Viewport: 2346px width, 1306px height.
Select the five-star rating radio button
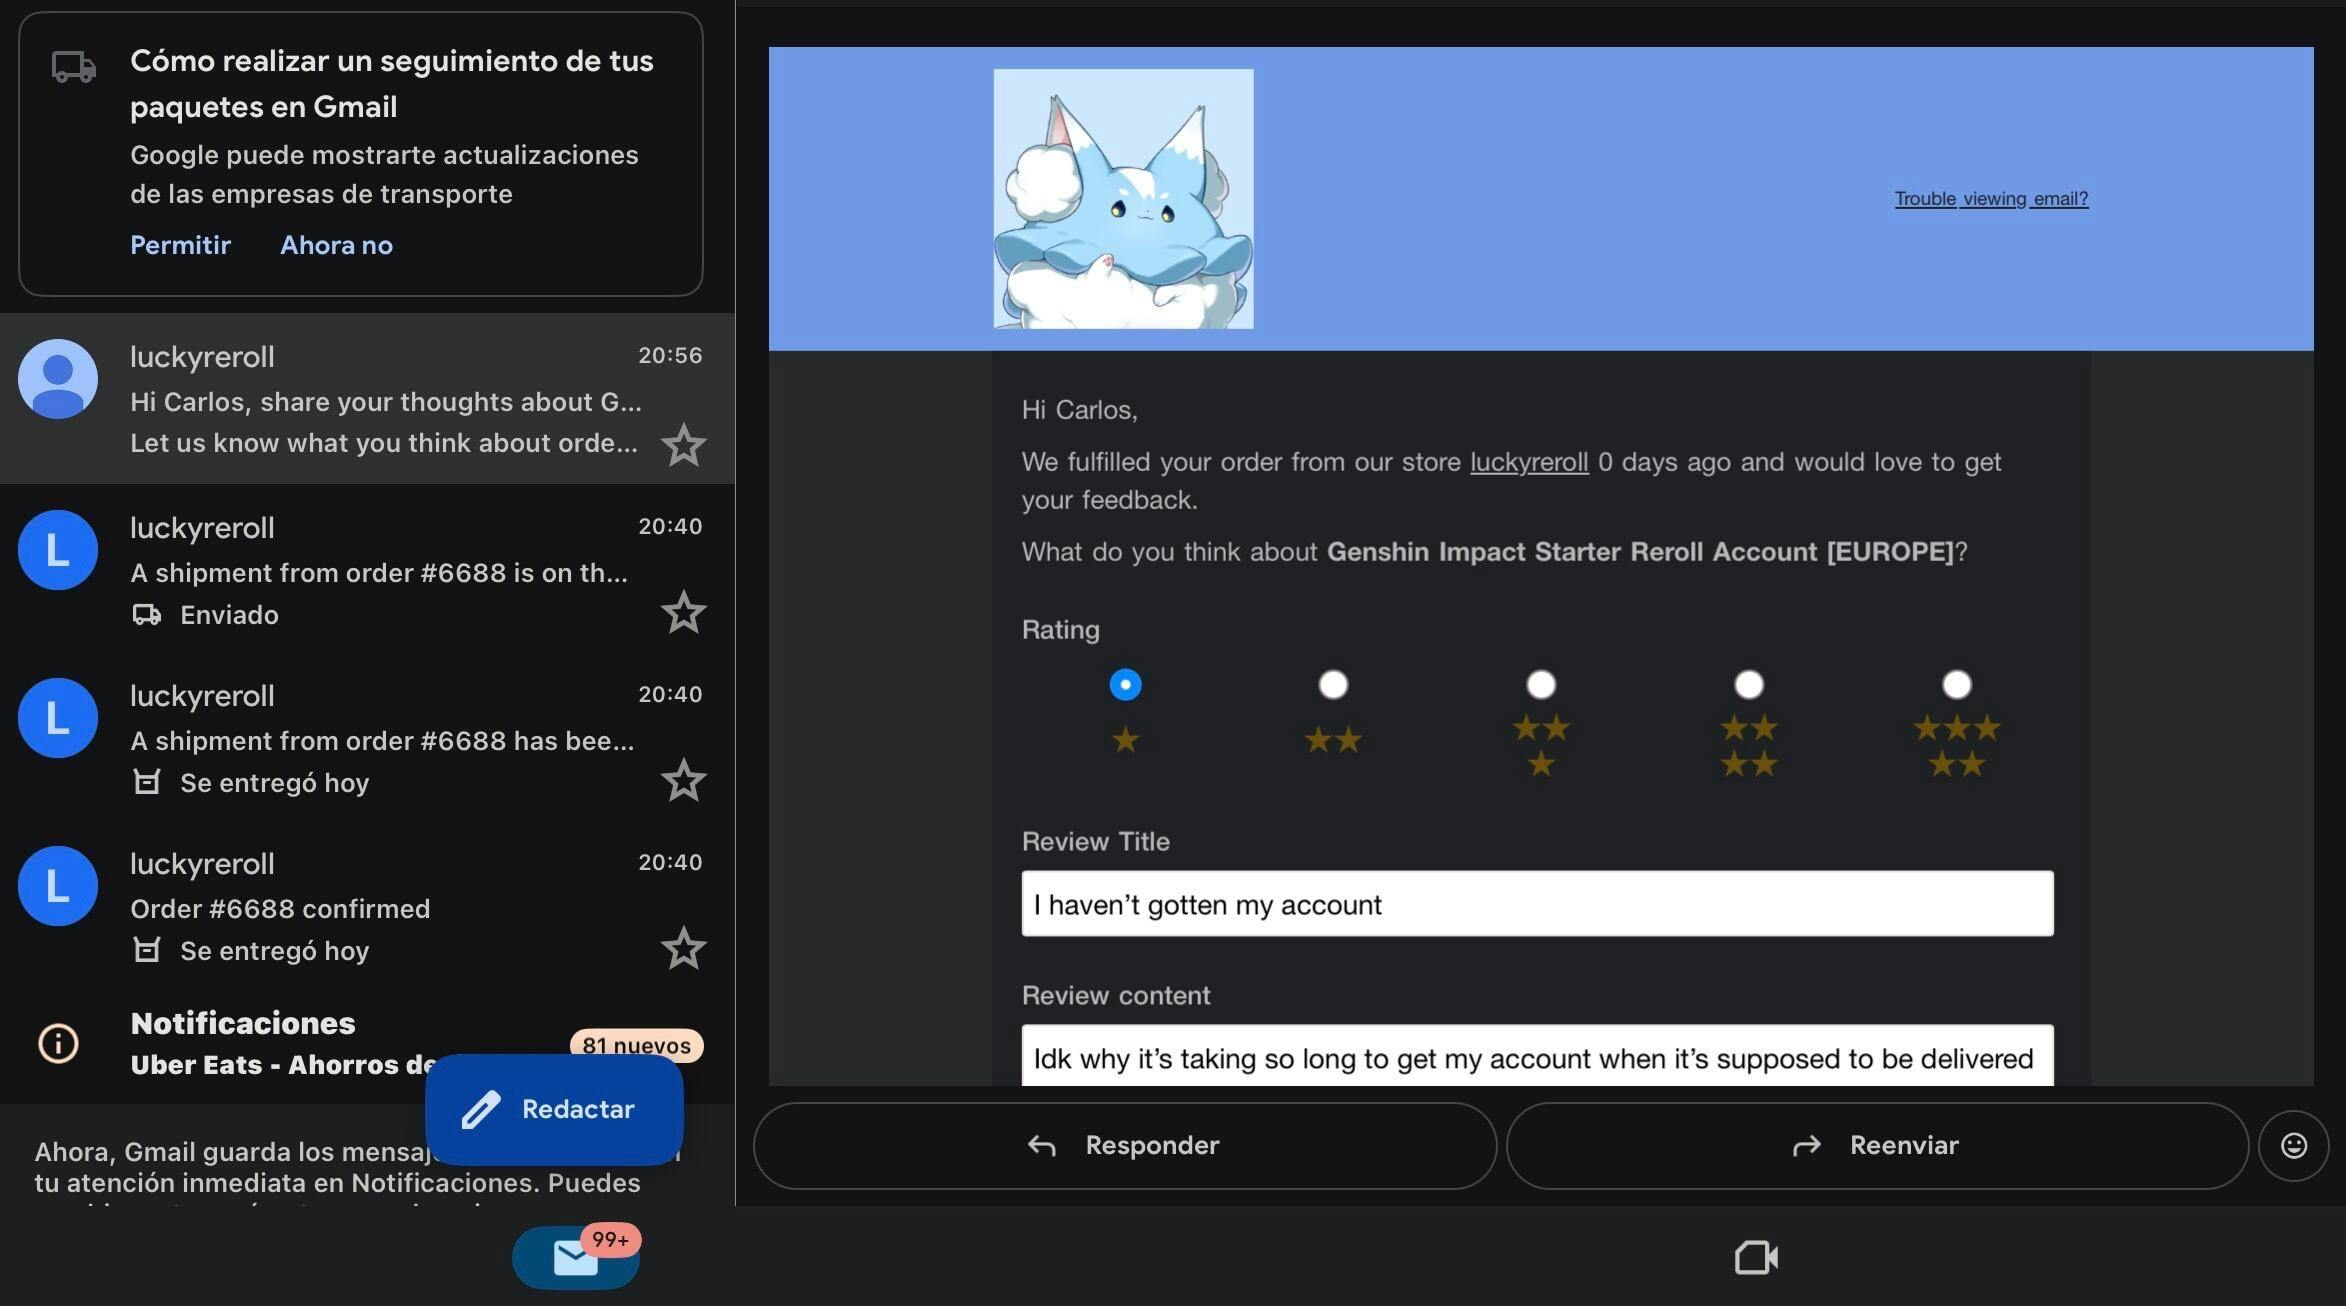point(1956,685)
